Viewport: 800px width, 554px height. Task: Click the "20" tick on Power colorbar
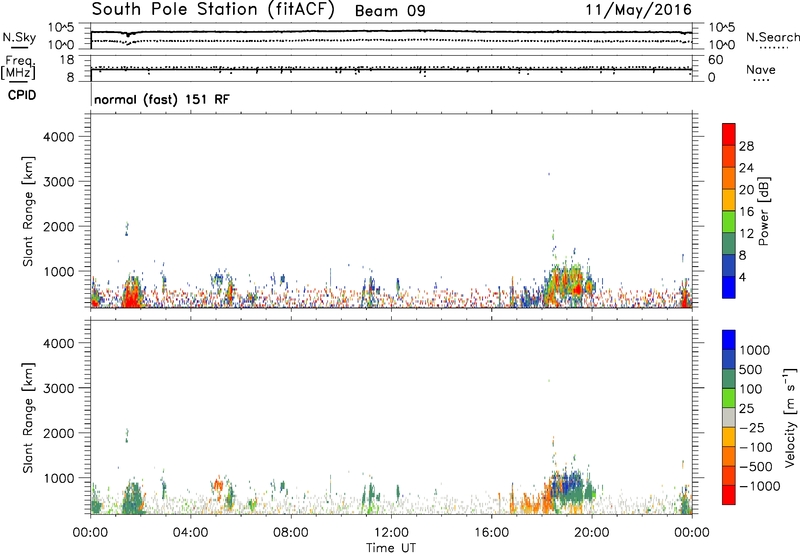click(746, 190)
